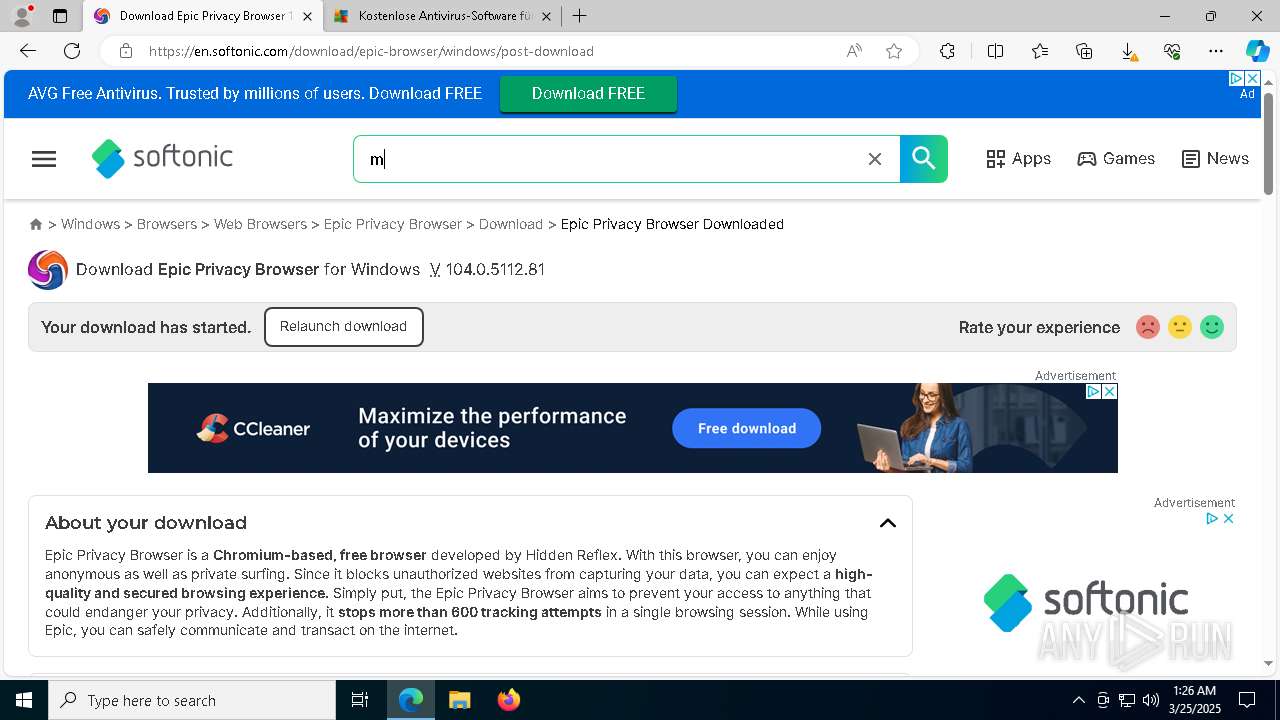Close the Epic Privacy Browser tab
This screenshot has height=720, width=1280.
[308, 16]
